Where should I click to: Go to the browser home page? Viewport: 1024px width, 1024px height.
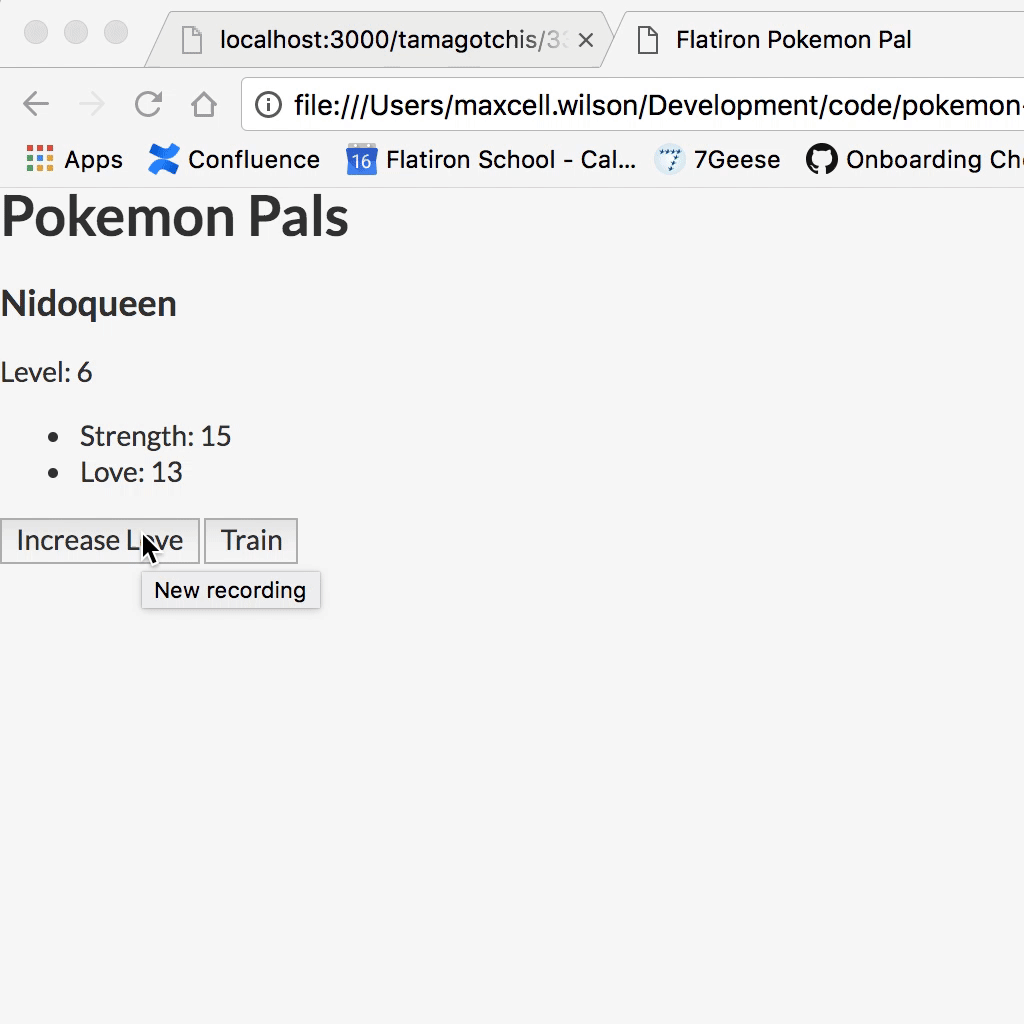click(x=204, y=104)
